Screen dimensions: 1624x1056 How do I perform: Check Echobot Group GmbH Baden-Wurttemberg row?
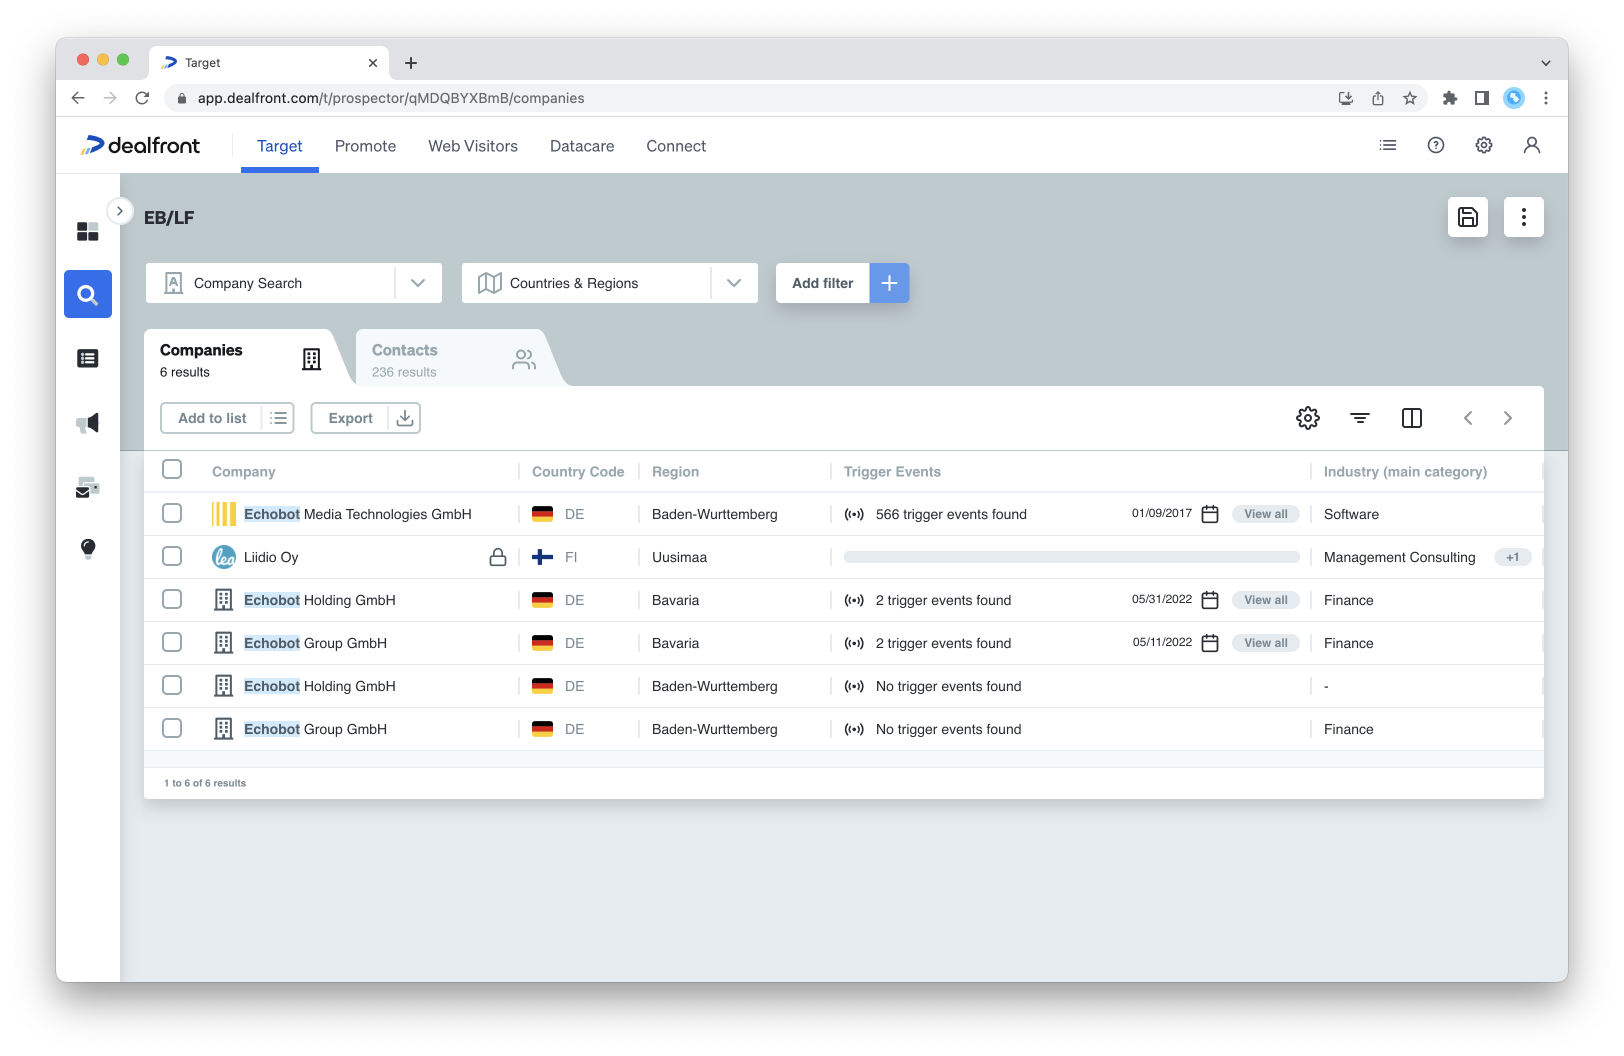point(172,728)
